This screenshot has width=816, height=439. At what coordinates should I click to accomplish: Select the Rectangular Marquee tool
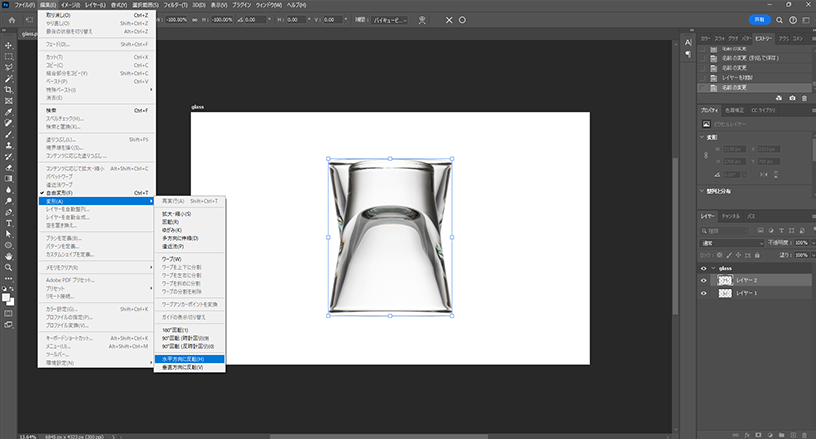pos(8,57)
